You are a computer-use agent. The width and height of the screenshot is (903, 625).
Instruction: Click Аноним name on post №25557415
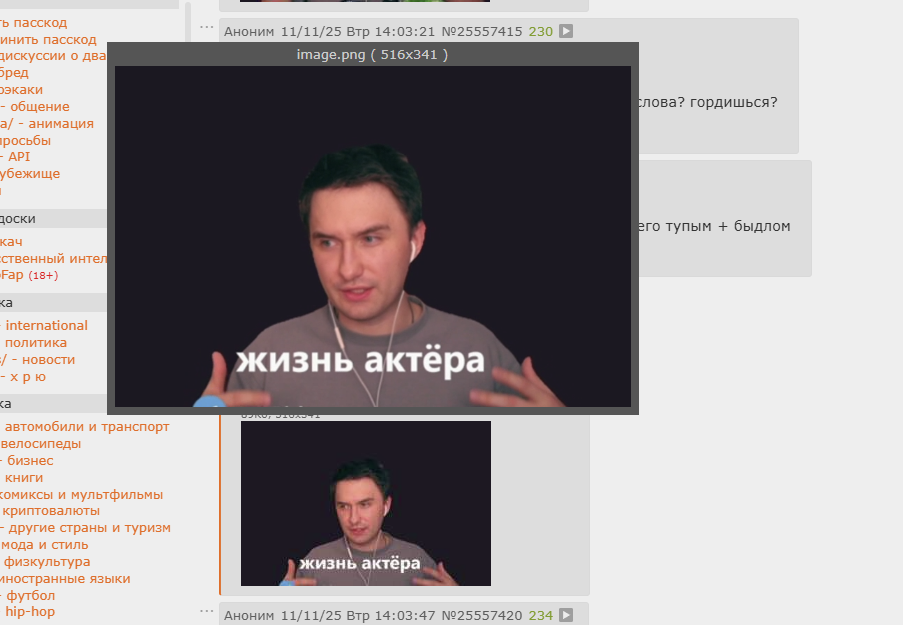tap(249, 32)
